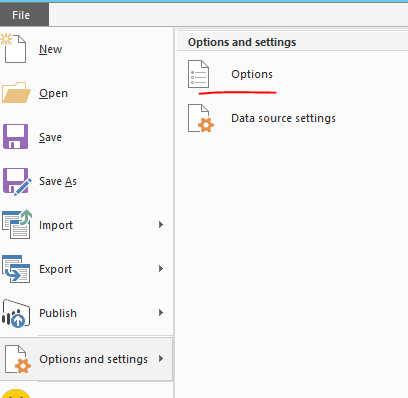
Task: Choose the Open menu entry label
Action: coord(53,93)
